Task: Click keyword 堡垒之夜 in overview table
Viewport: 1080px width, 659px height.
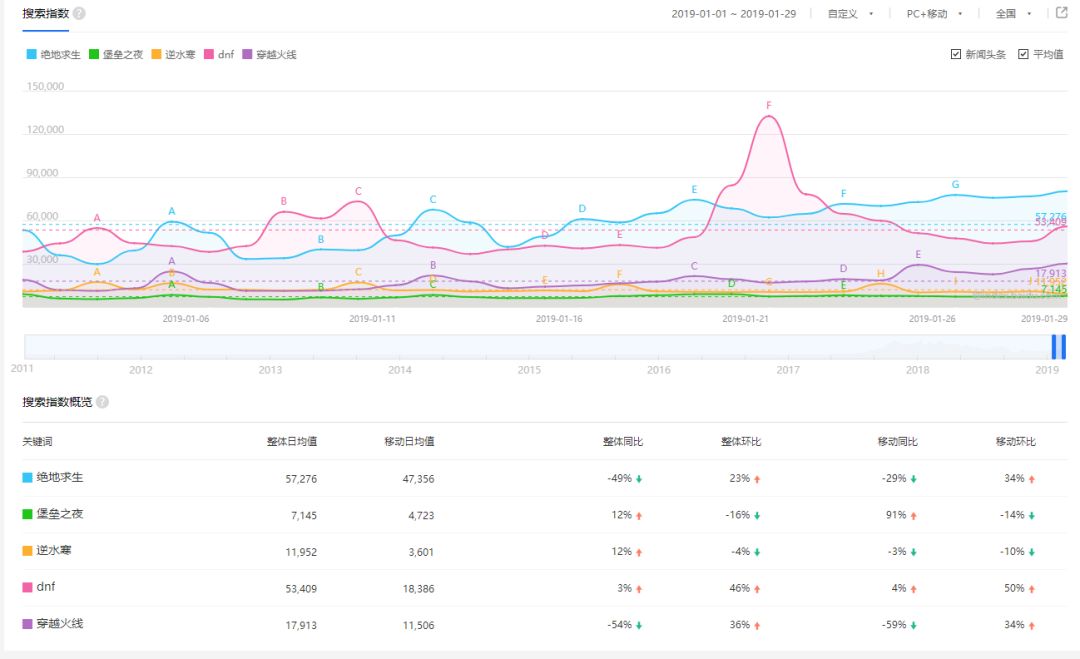Action: coord(60,514)
